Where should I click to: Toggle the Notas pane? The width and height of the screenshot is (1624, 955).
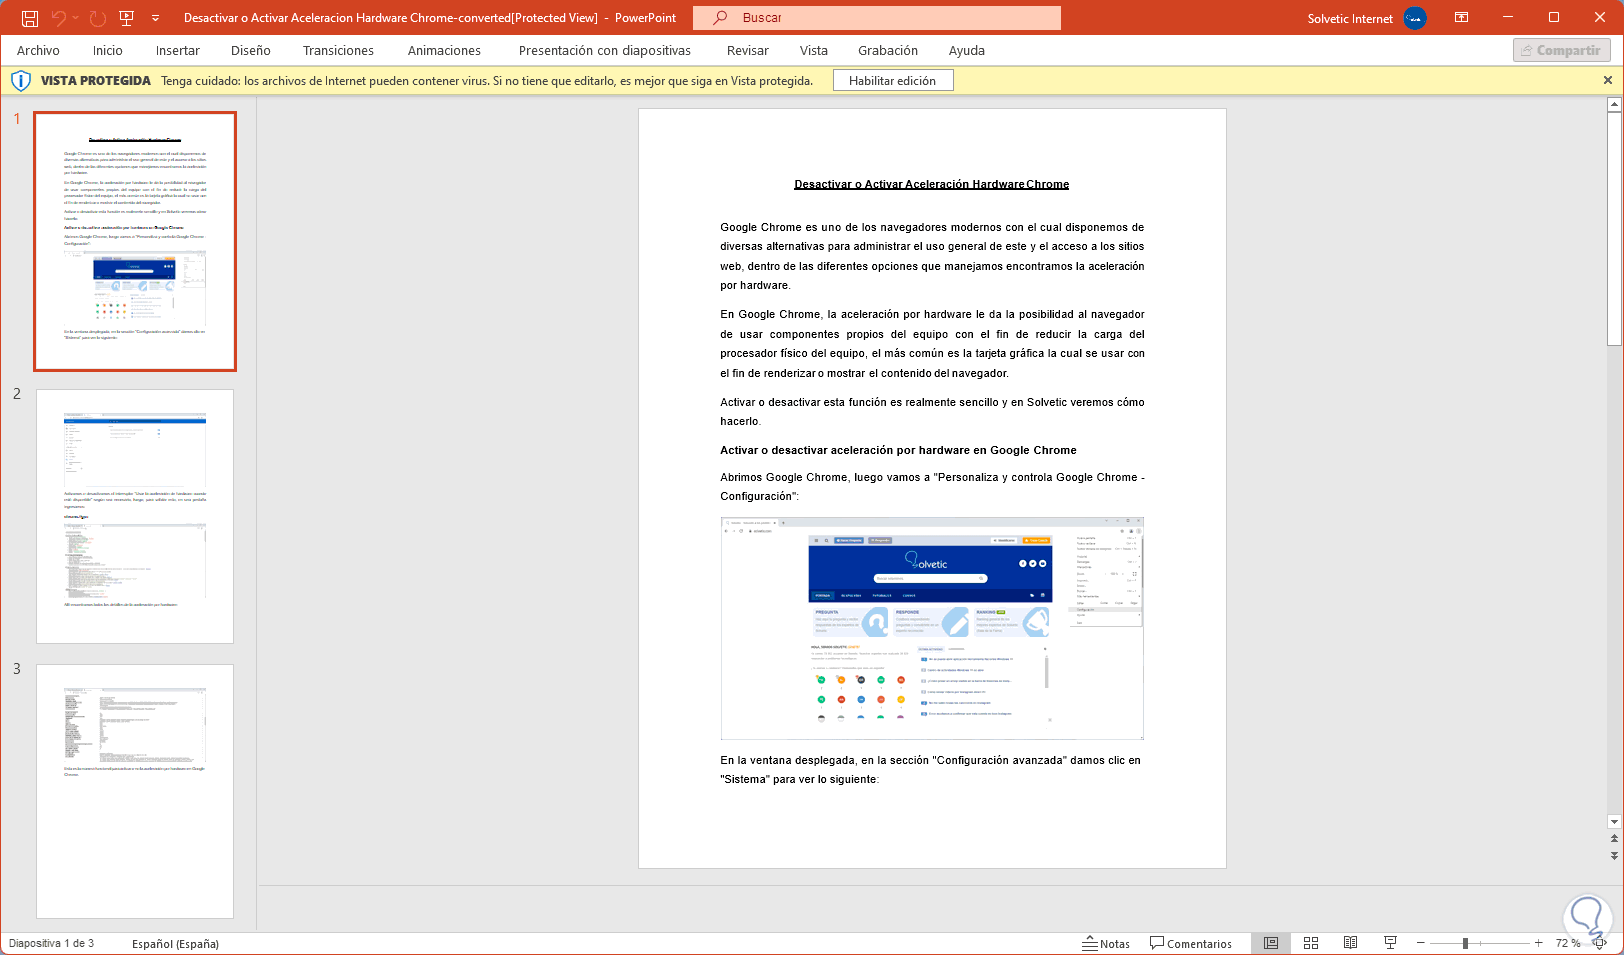[1106, 944]
